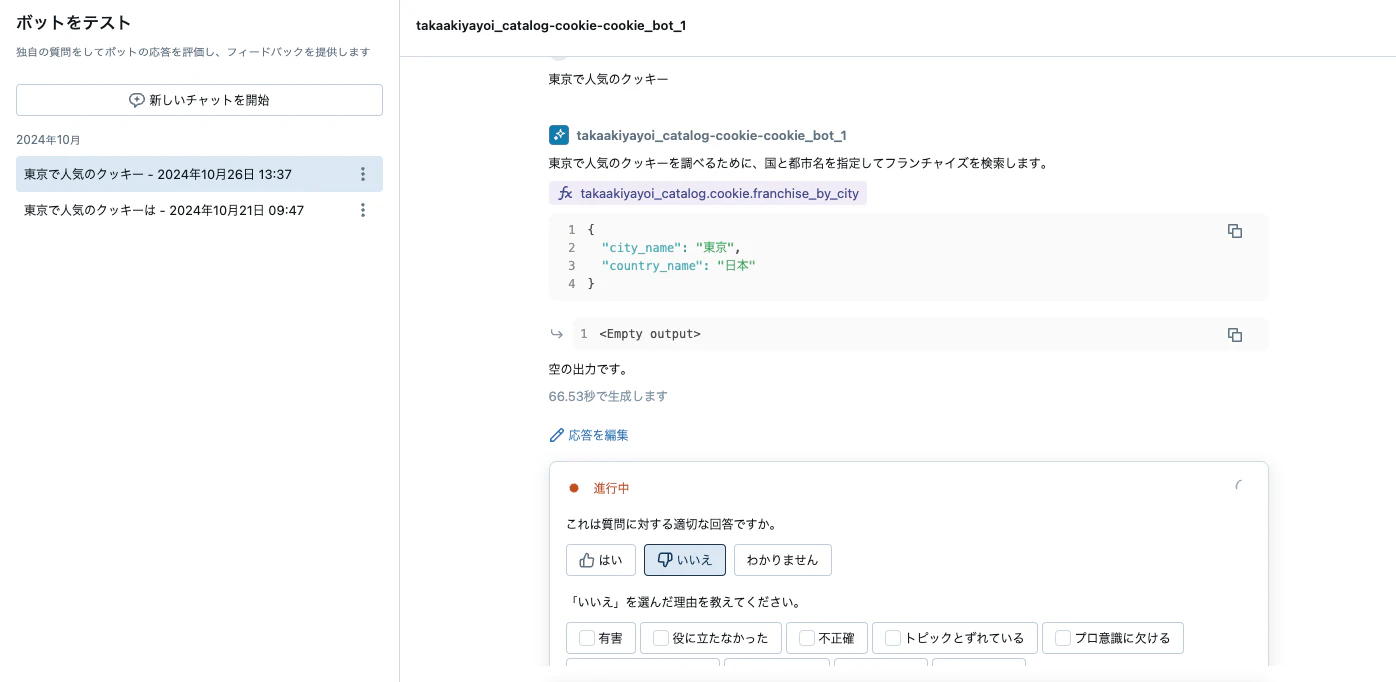The image size is (1396, 682).
Task: Enable the 不正確 reason checkbox
Action: (x=807, y=638)
